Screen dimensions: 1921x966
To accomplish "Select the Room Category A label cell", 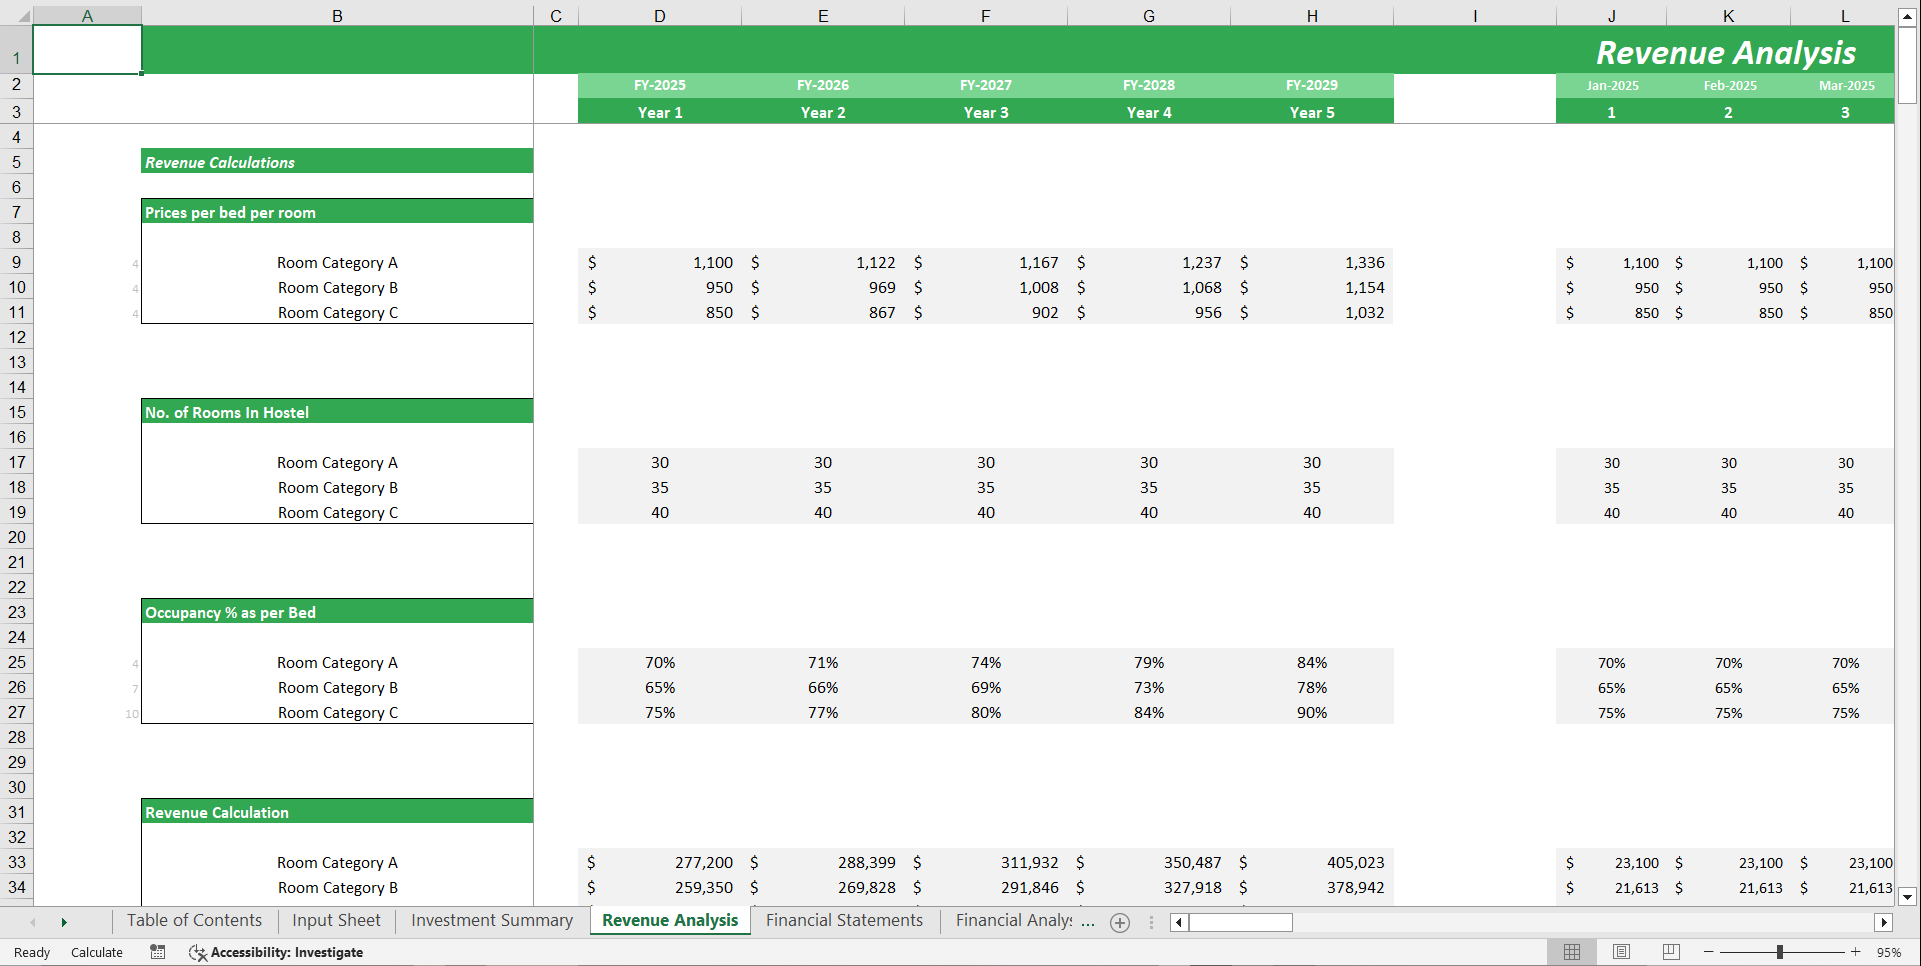I will click(x=337, y=262).
